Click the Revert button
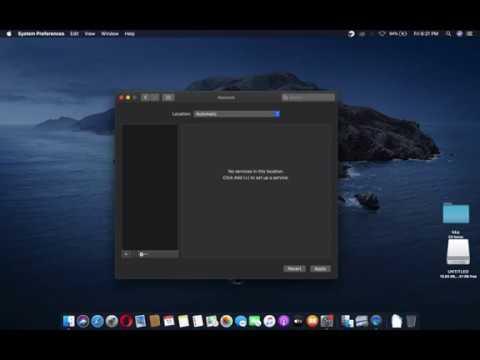This screenshot has height=360, width=480. pyautogui.click(x=294, y=269)
